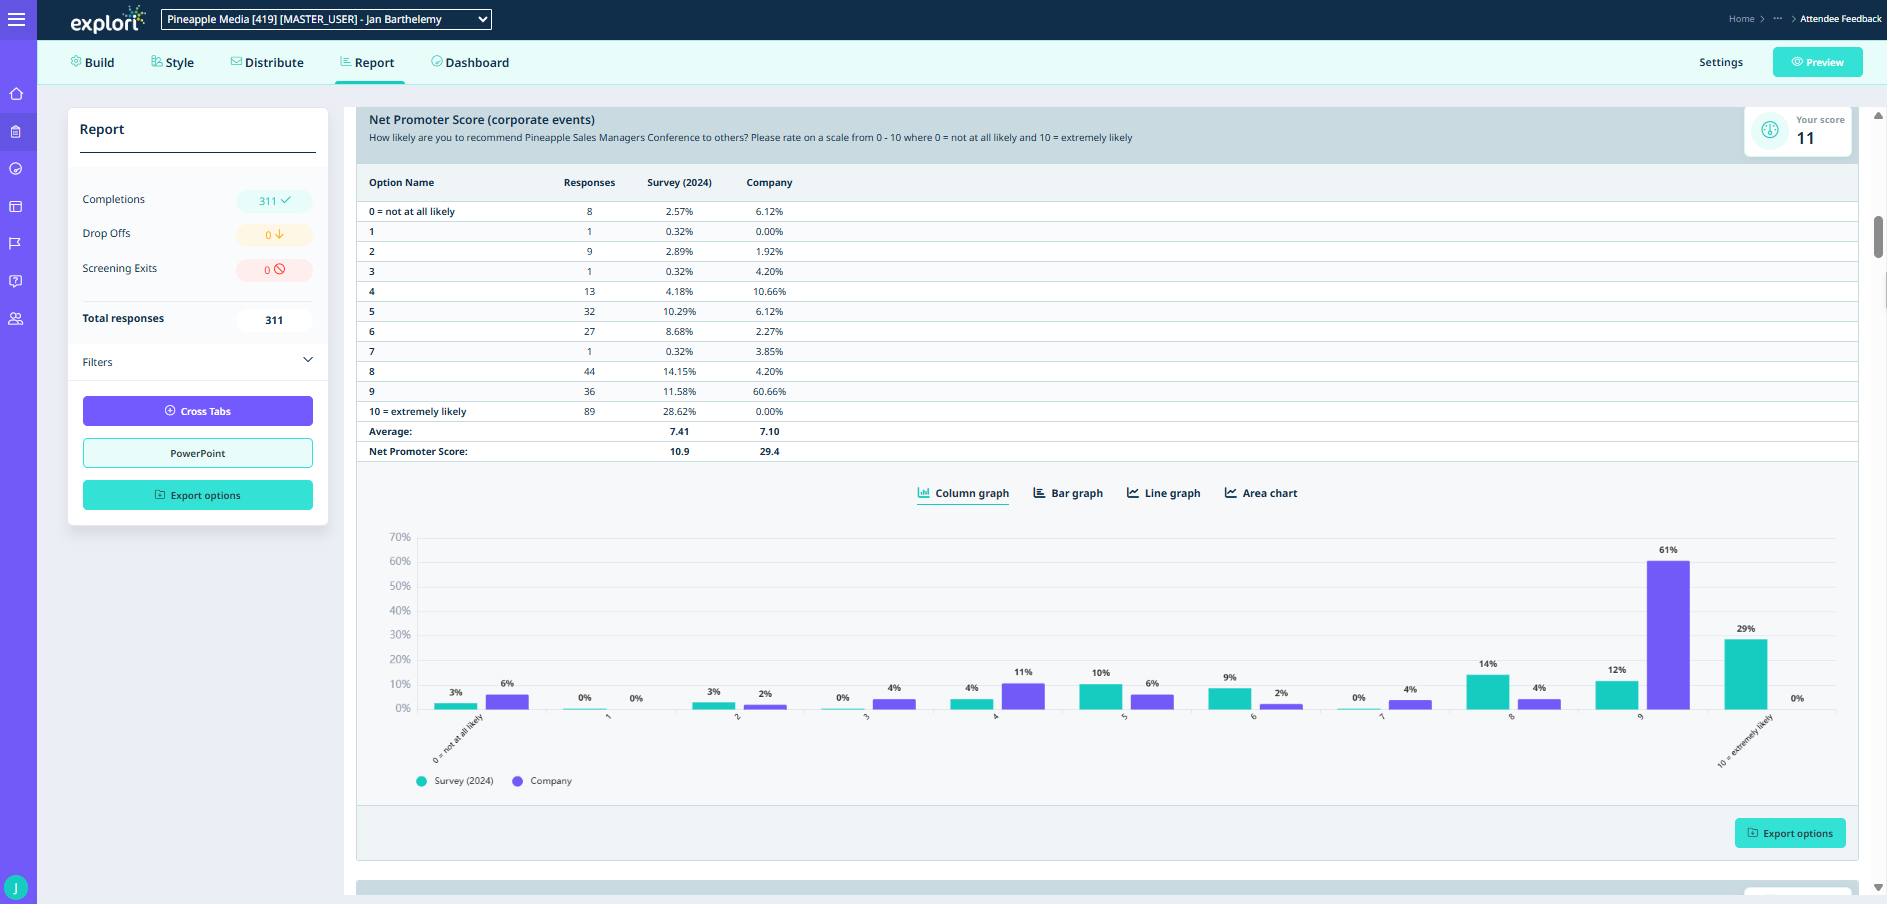
Task: Switch to the Distribute tab
Action: [267, 62]
